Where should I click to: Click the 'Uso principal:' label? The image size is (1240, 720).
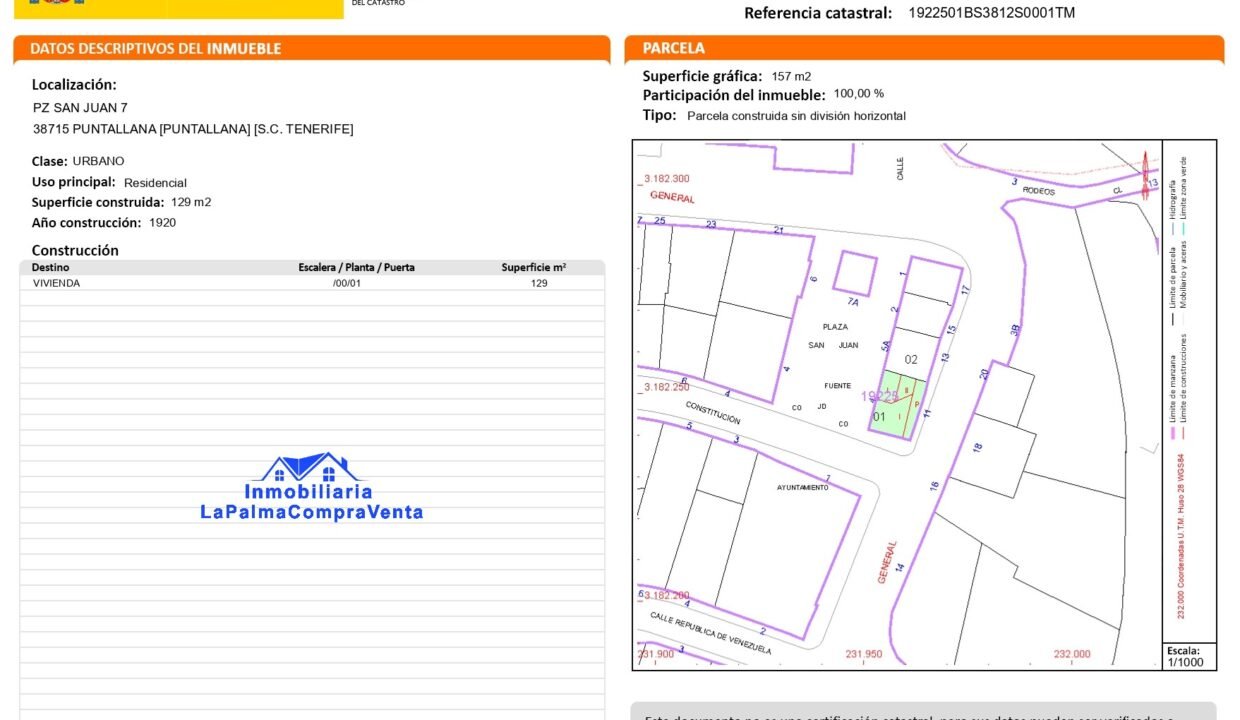click(74, 182)
